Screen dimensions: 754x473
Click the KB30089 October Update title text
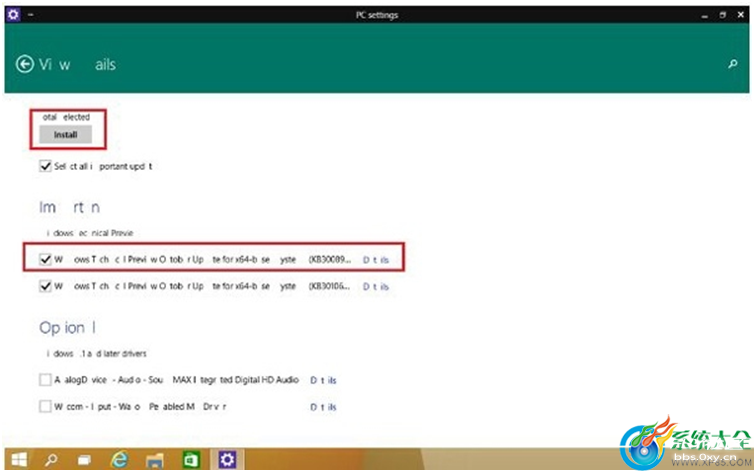tap(202, 260)
